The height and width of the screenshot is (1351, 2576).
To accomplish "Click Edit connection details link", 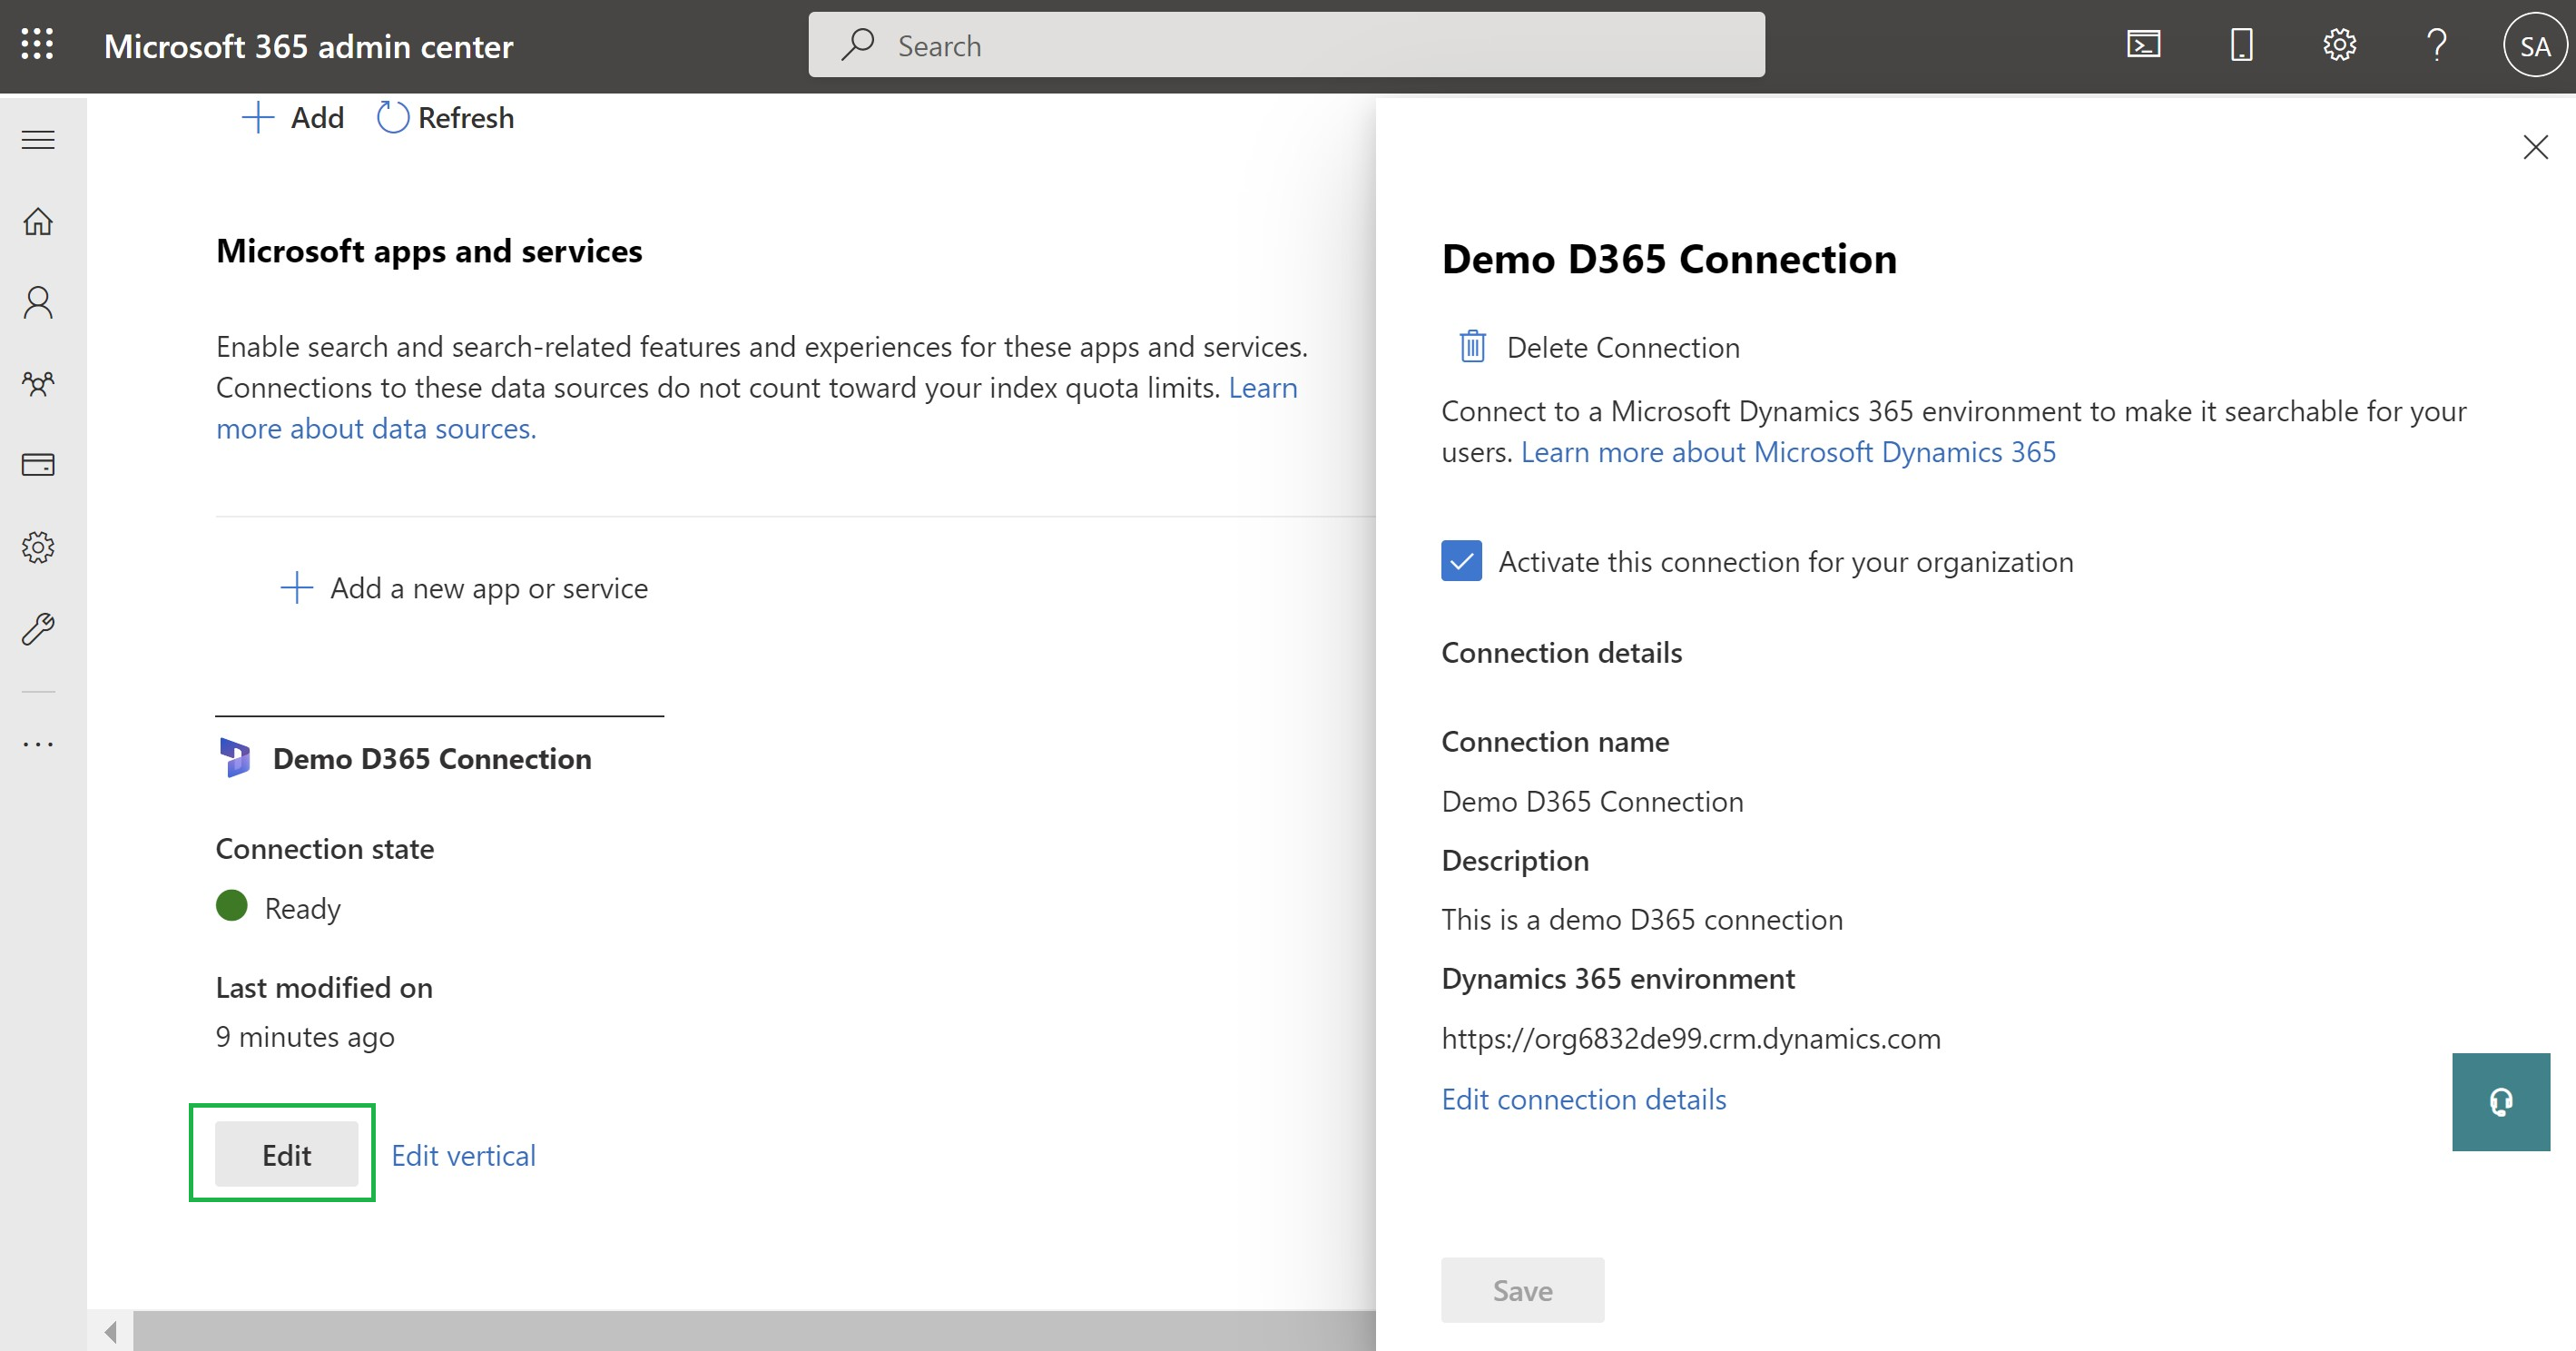I will pyautogui.click(x=1584, y=1100).
